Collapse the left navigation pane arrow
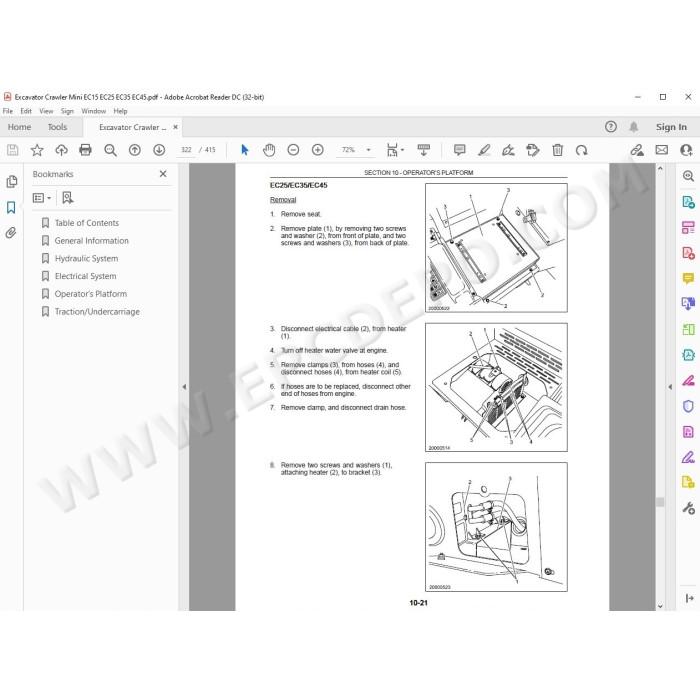The height and width of the screenshot is (700, 700). tap(184, 387)
